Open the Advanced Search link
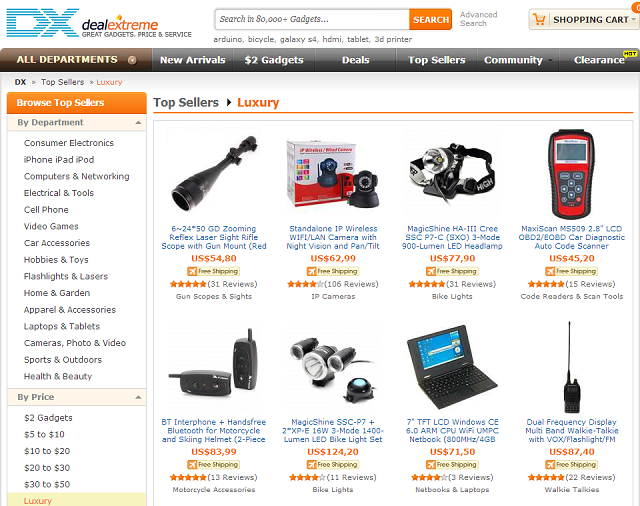Image resolution: width=640 pixels, height=506 pixels. pos(478,19)
